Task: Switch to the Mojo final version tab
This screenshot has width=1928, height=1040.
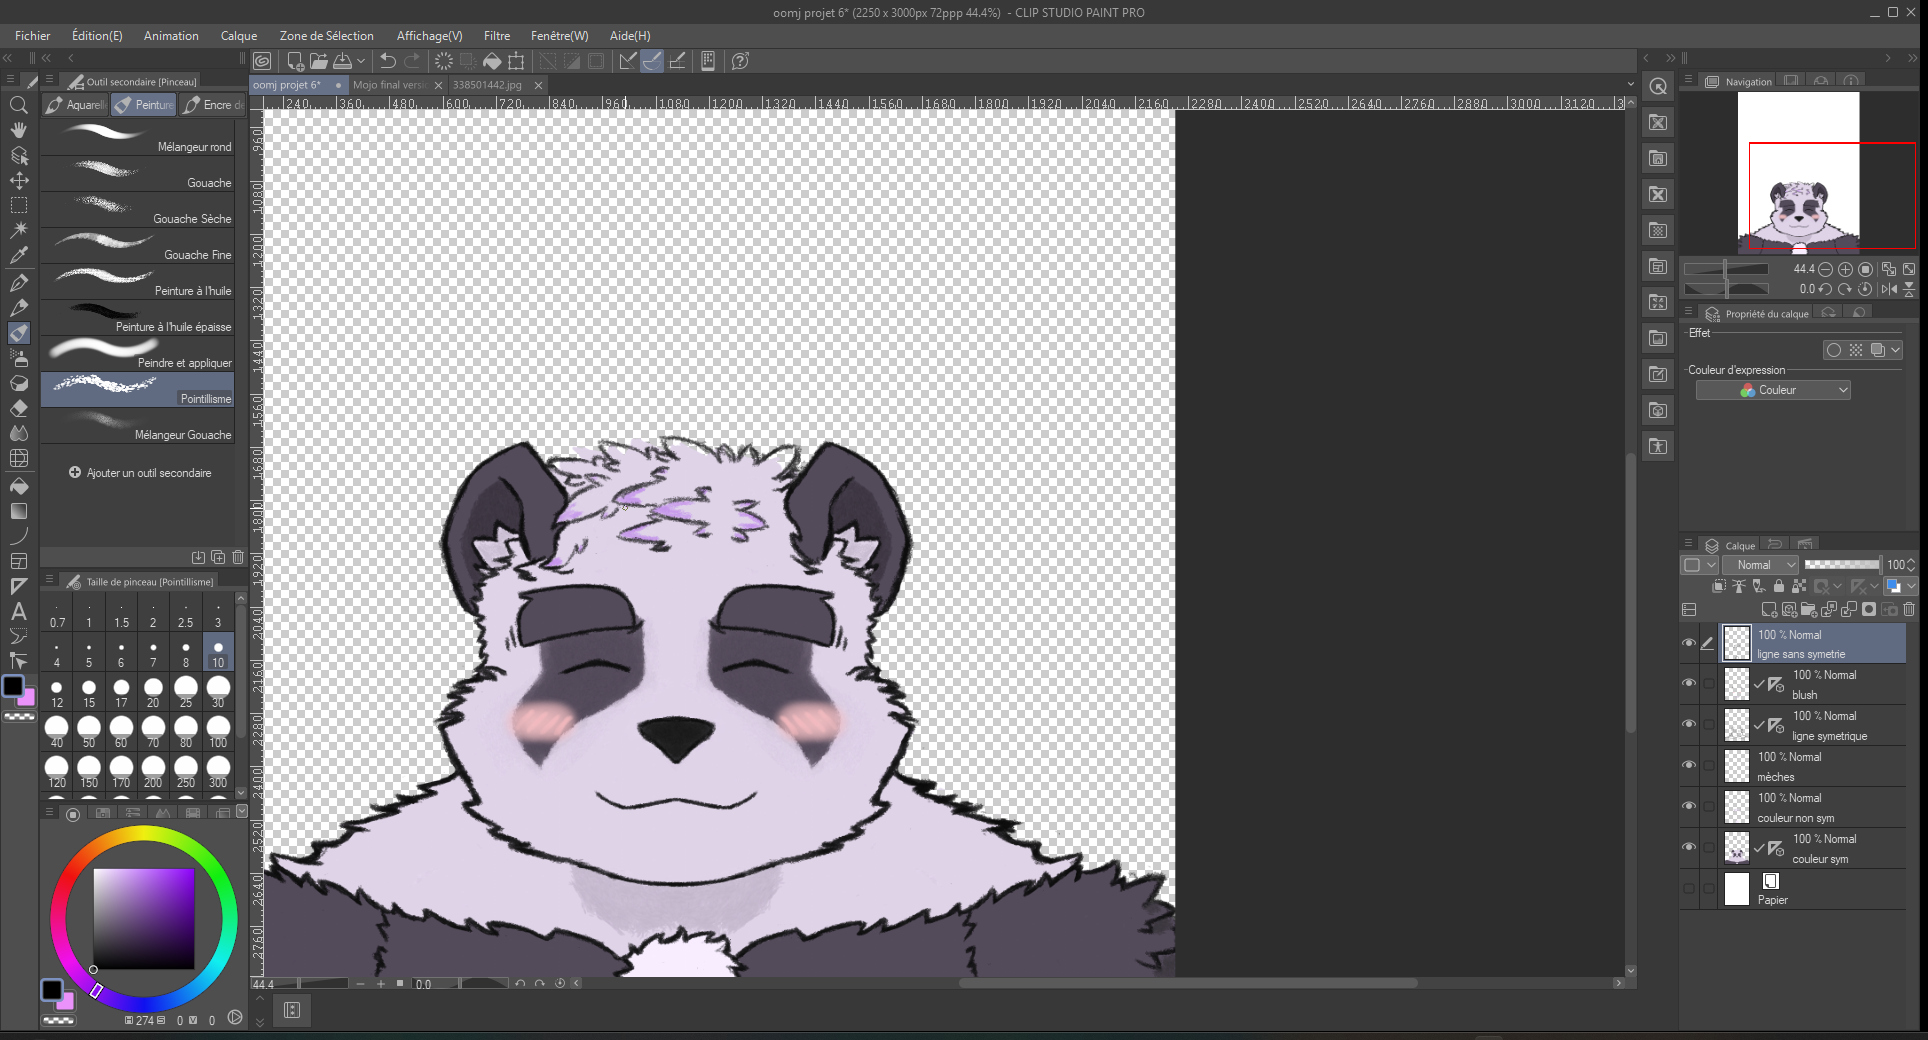Action: [390, 85]
